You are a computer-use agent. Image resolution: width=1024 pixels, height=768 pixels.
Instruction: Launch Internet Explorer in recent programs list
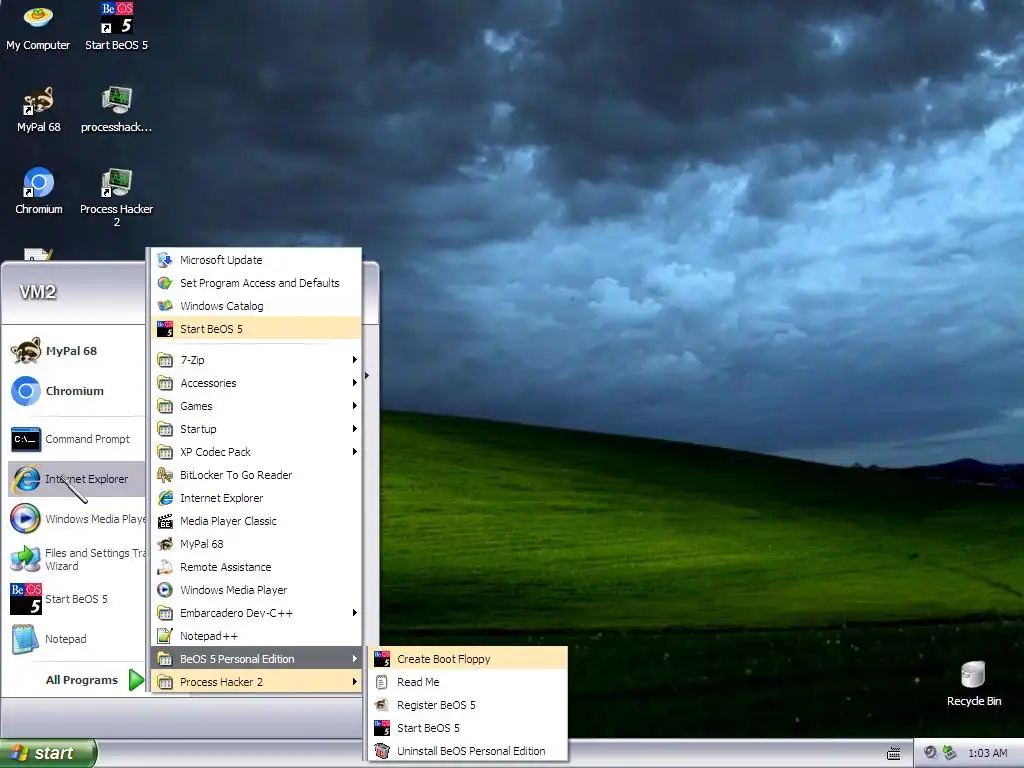(76, 479)
